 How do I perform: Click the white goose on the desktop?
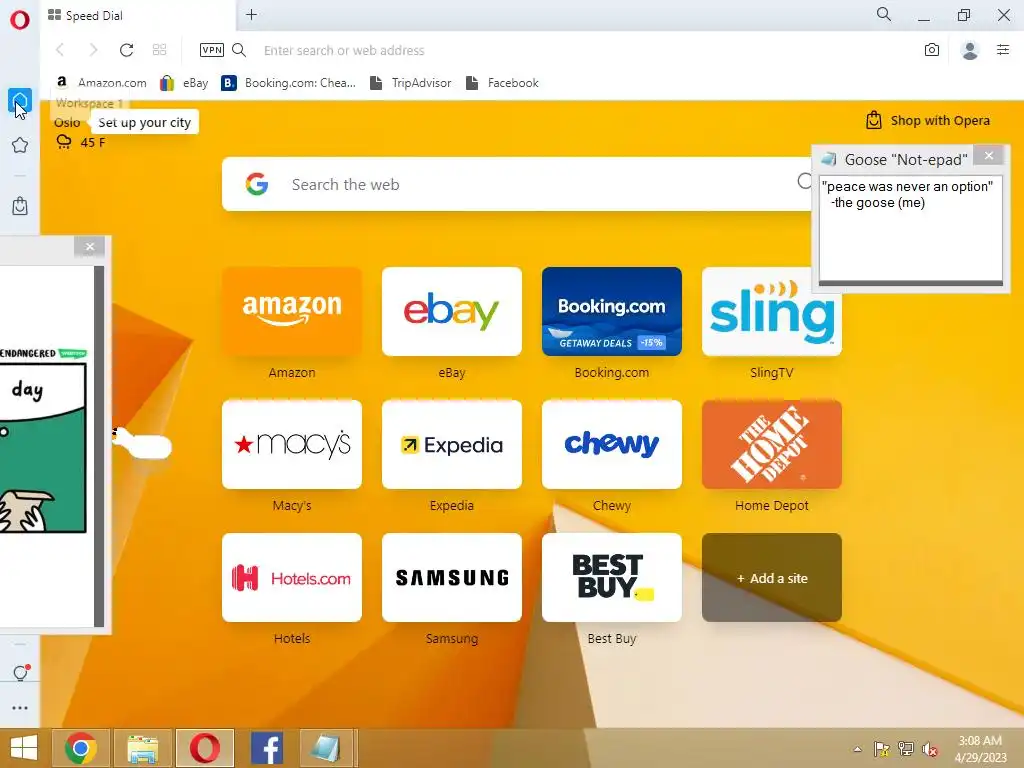coord(143,444)
